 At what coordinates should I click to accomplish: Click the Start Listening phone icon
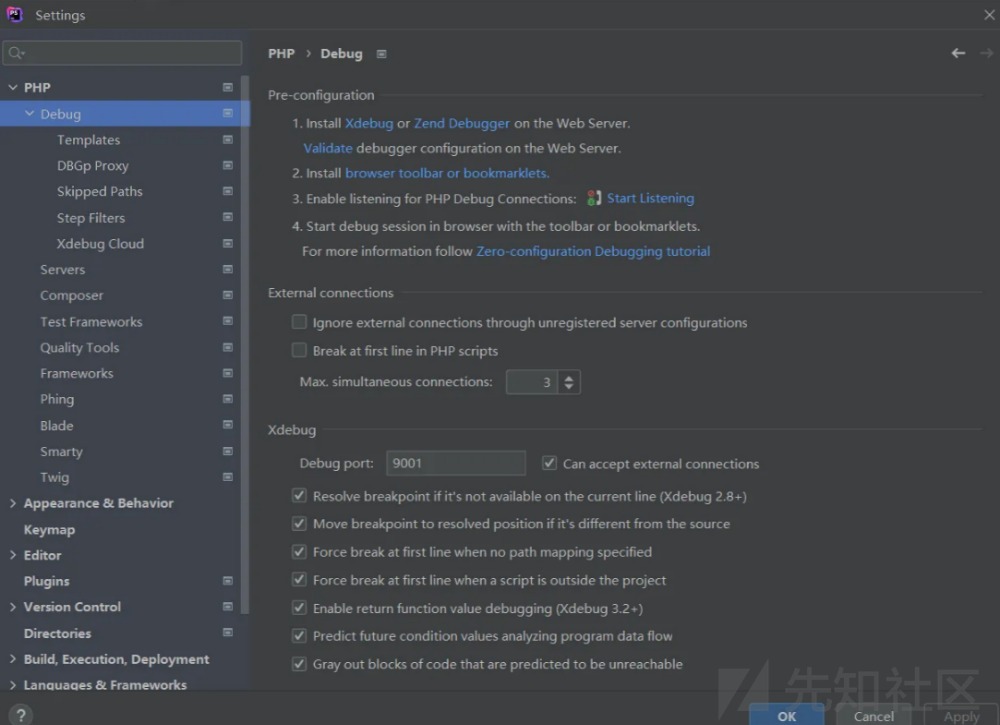click(594, 198)
